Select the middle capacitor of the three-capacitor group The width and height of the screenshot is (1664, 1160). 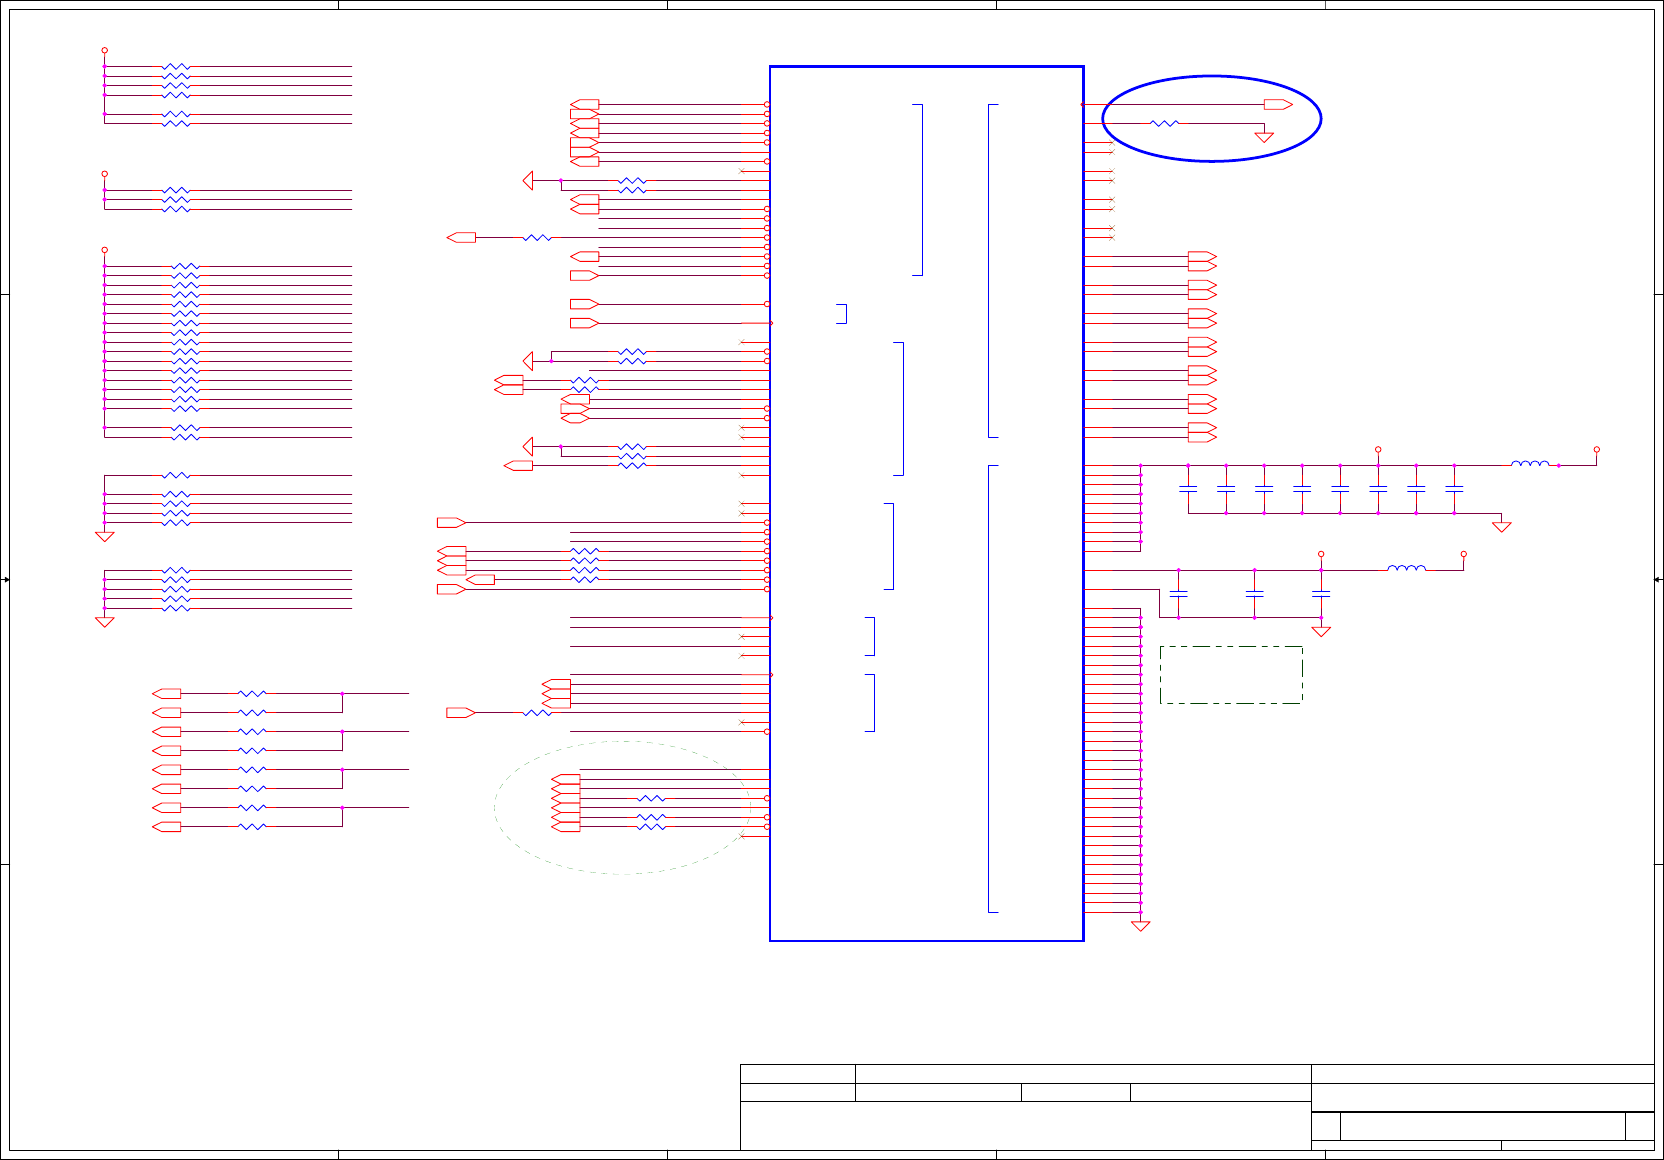1254,594
